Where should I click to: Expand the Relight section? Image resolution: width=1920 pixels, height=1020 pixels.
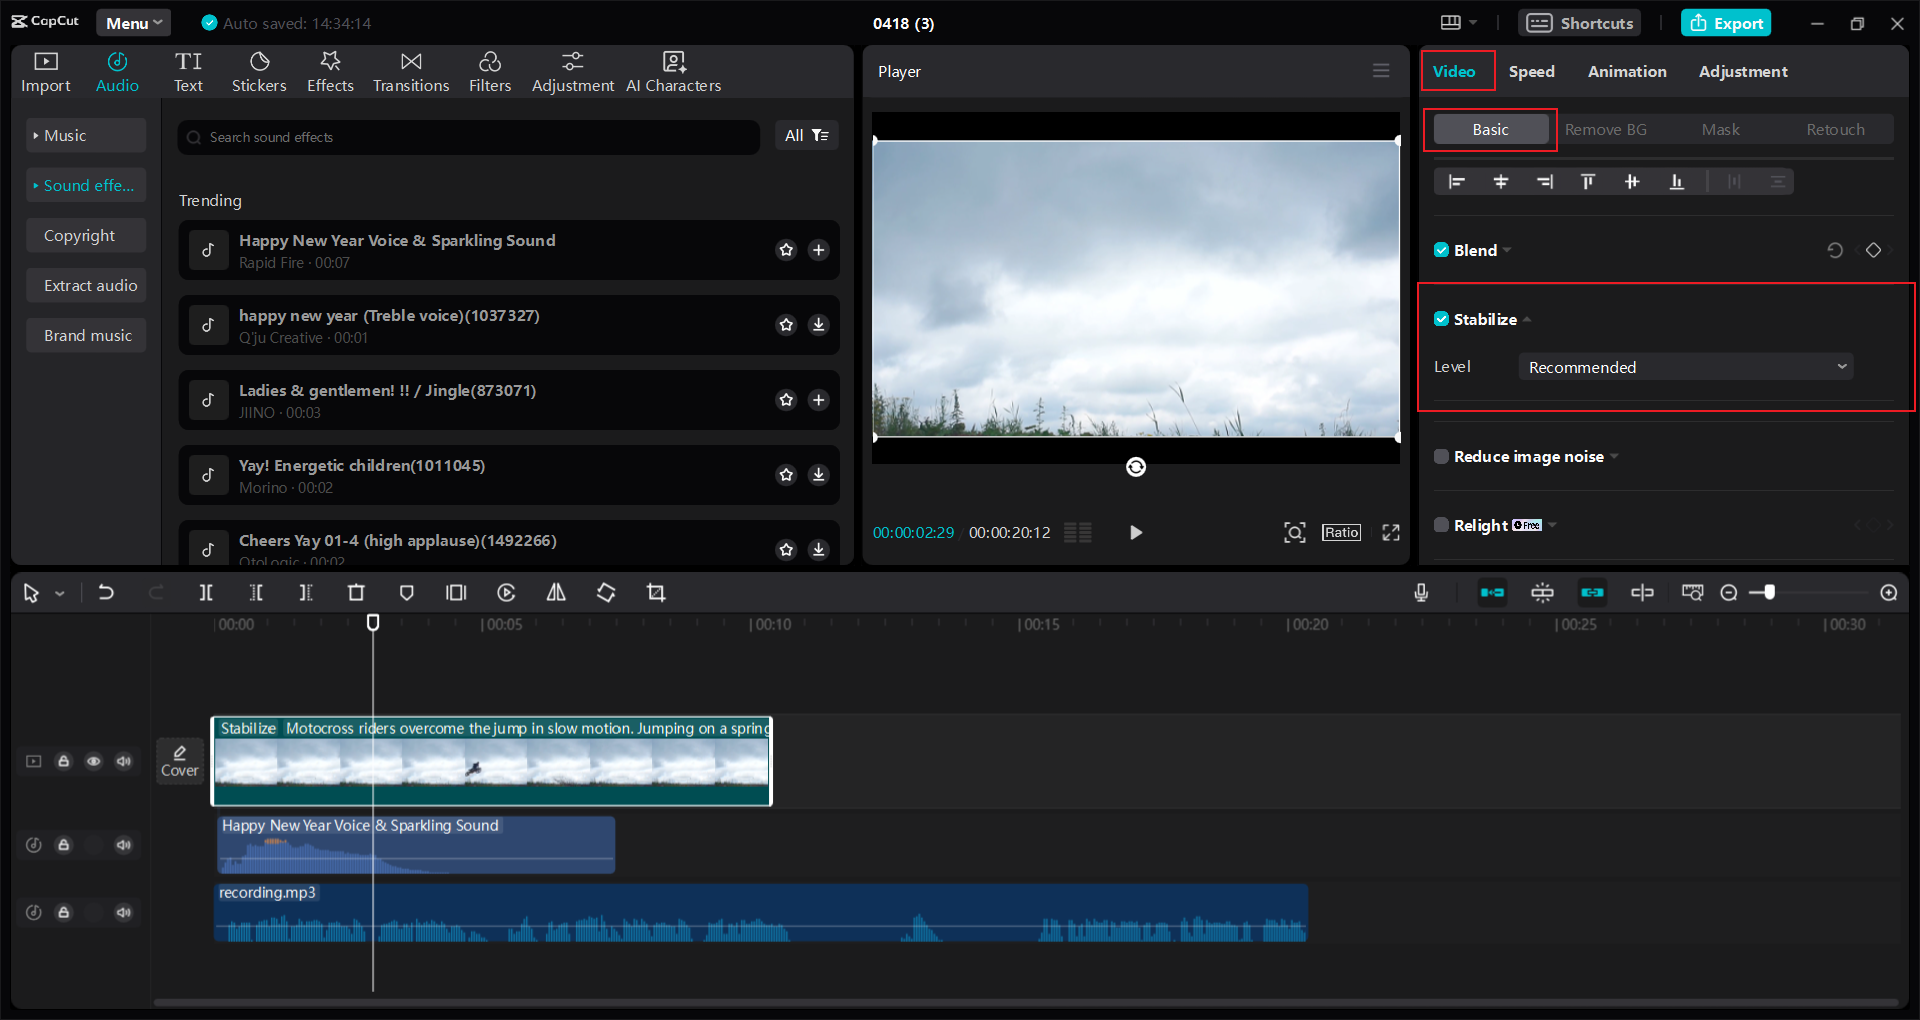point(1552,525)
